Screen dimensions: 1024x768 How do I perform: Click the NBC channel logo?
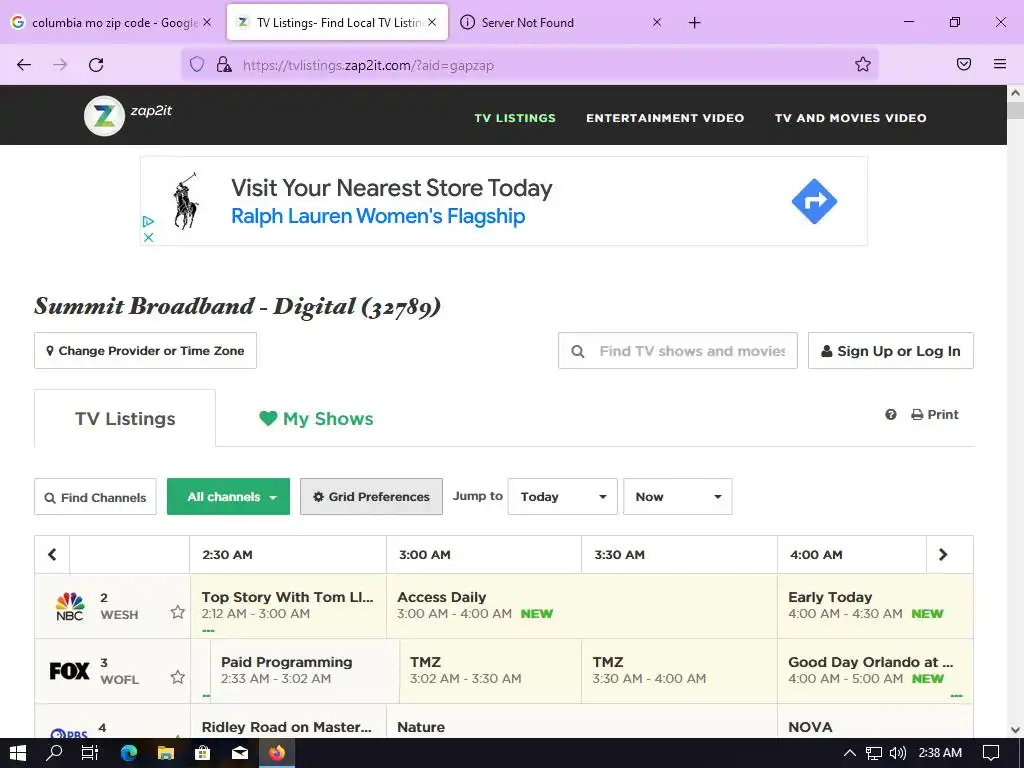(70, 606)
